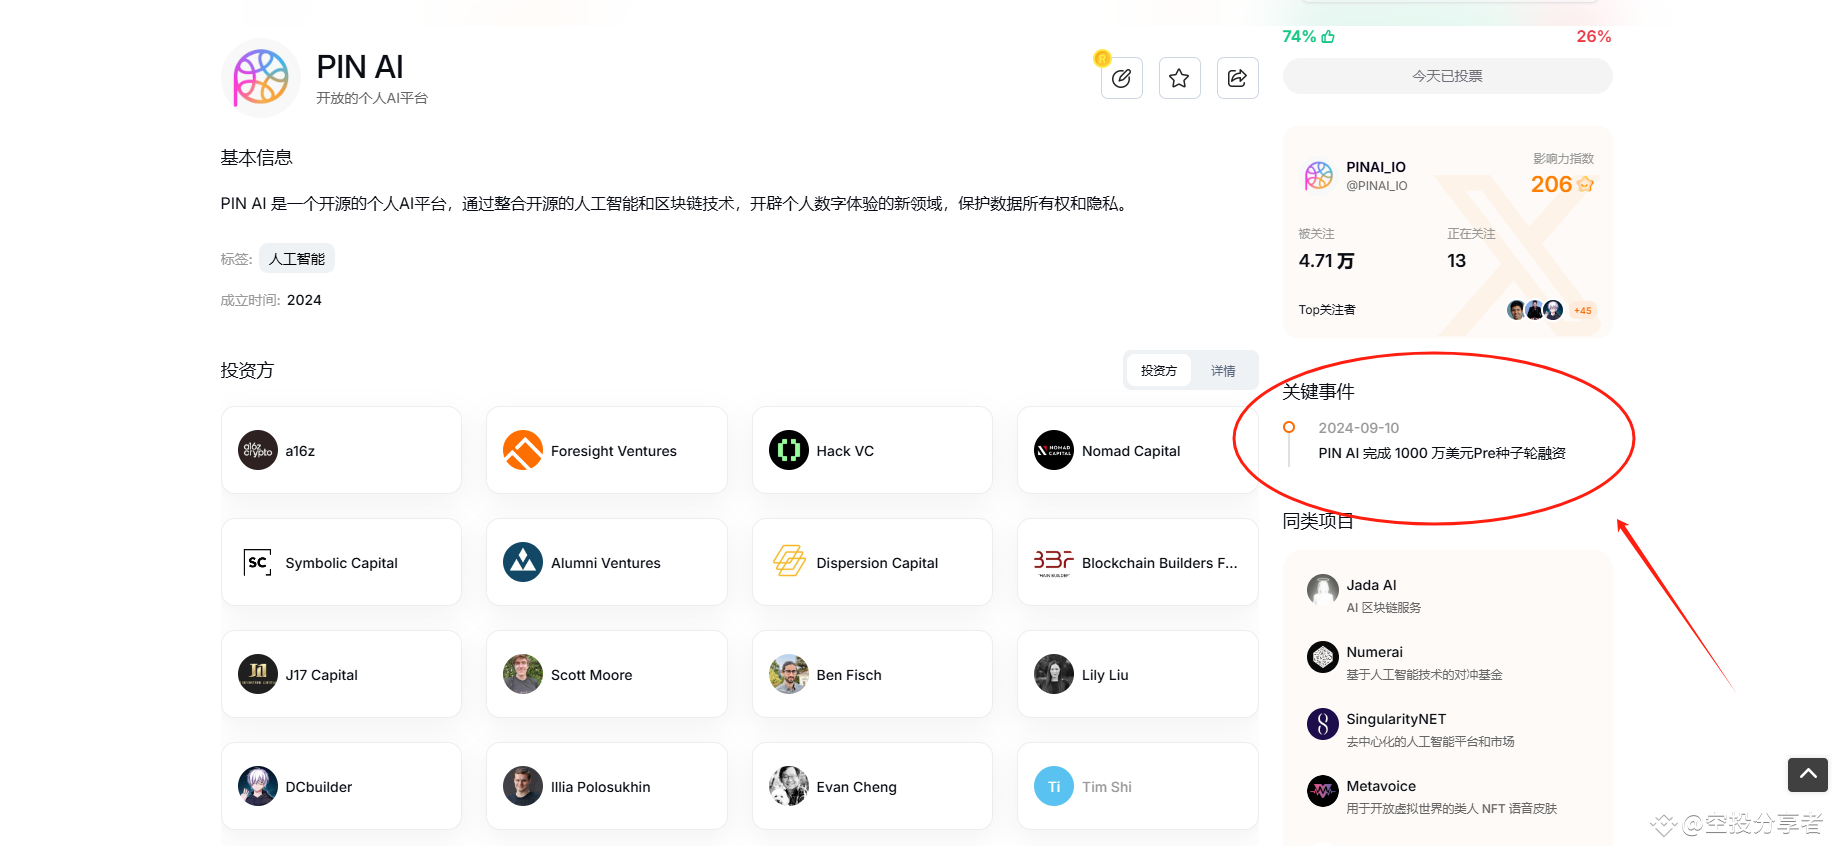Click the PINAI_IO account name
The height and width of the screenshot is (846, 1832).
pos(1376,167)
